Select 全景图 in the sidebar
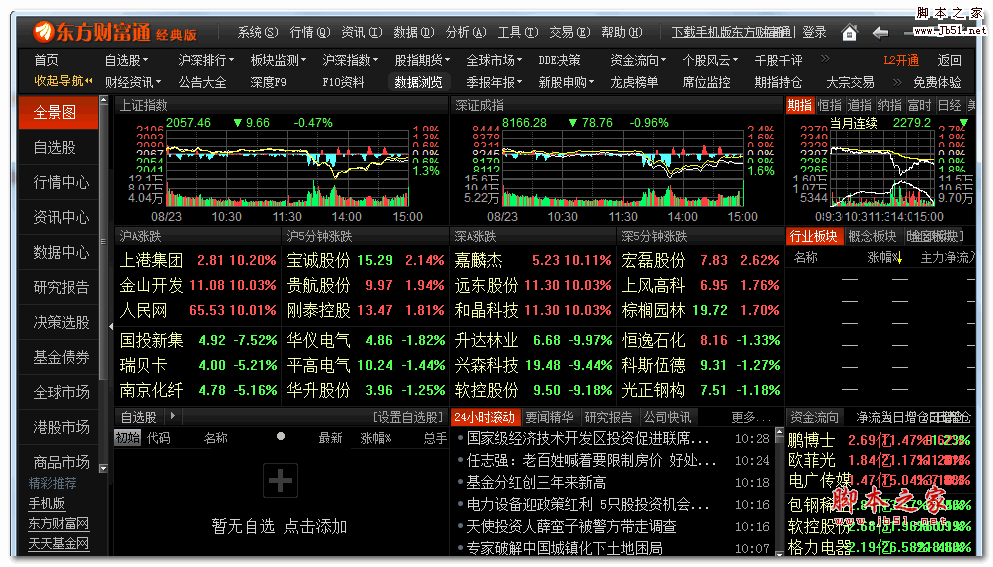Screen dimensions: 993x567 click(58, 113)
